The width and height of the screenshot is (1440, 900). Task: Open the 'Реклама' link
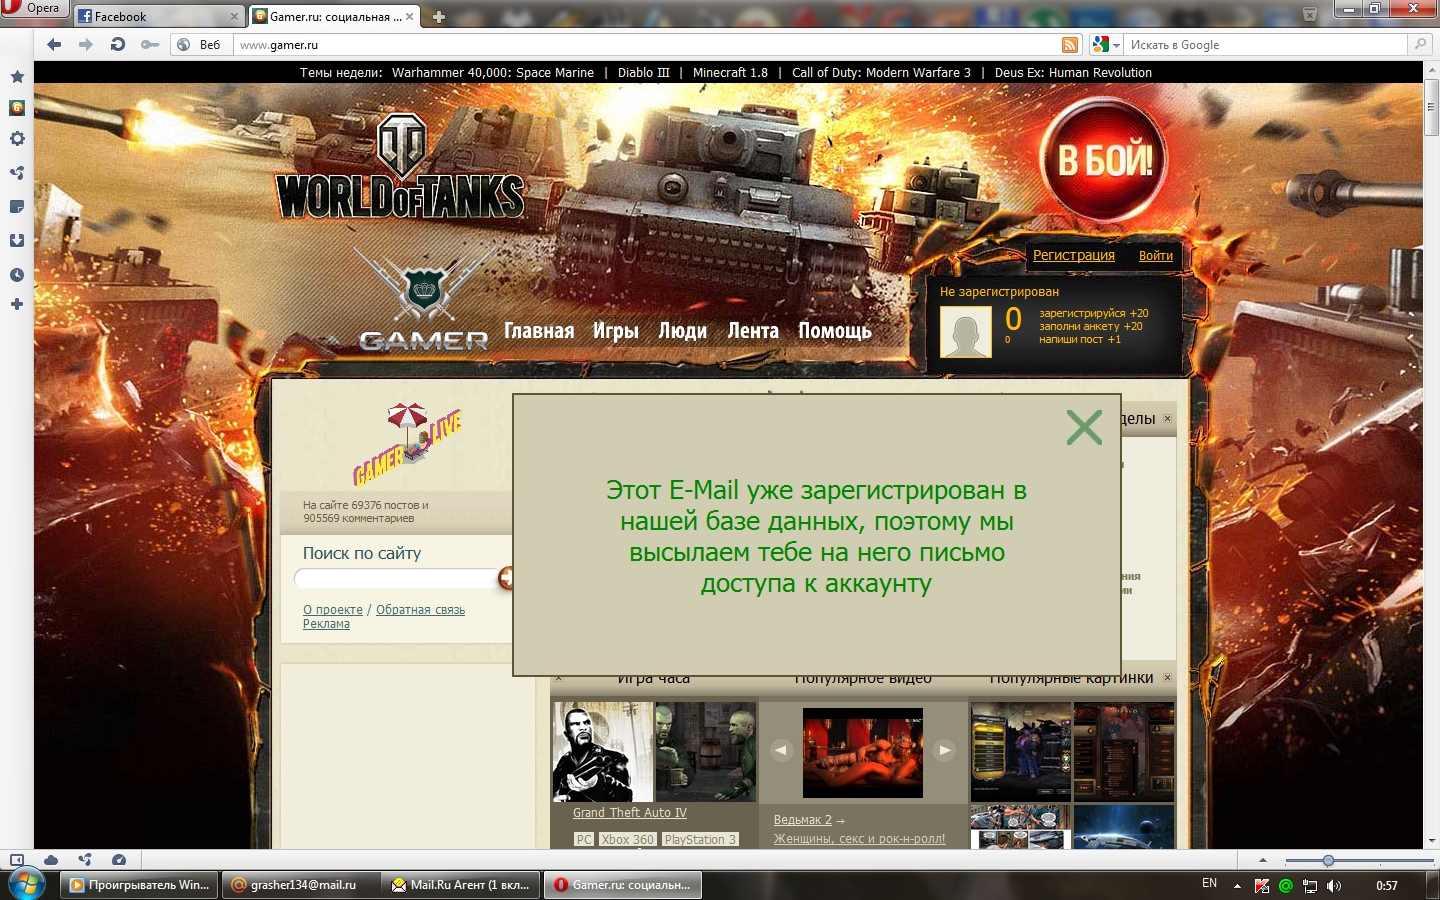point(326,624)
